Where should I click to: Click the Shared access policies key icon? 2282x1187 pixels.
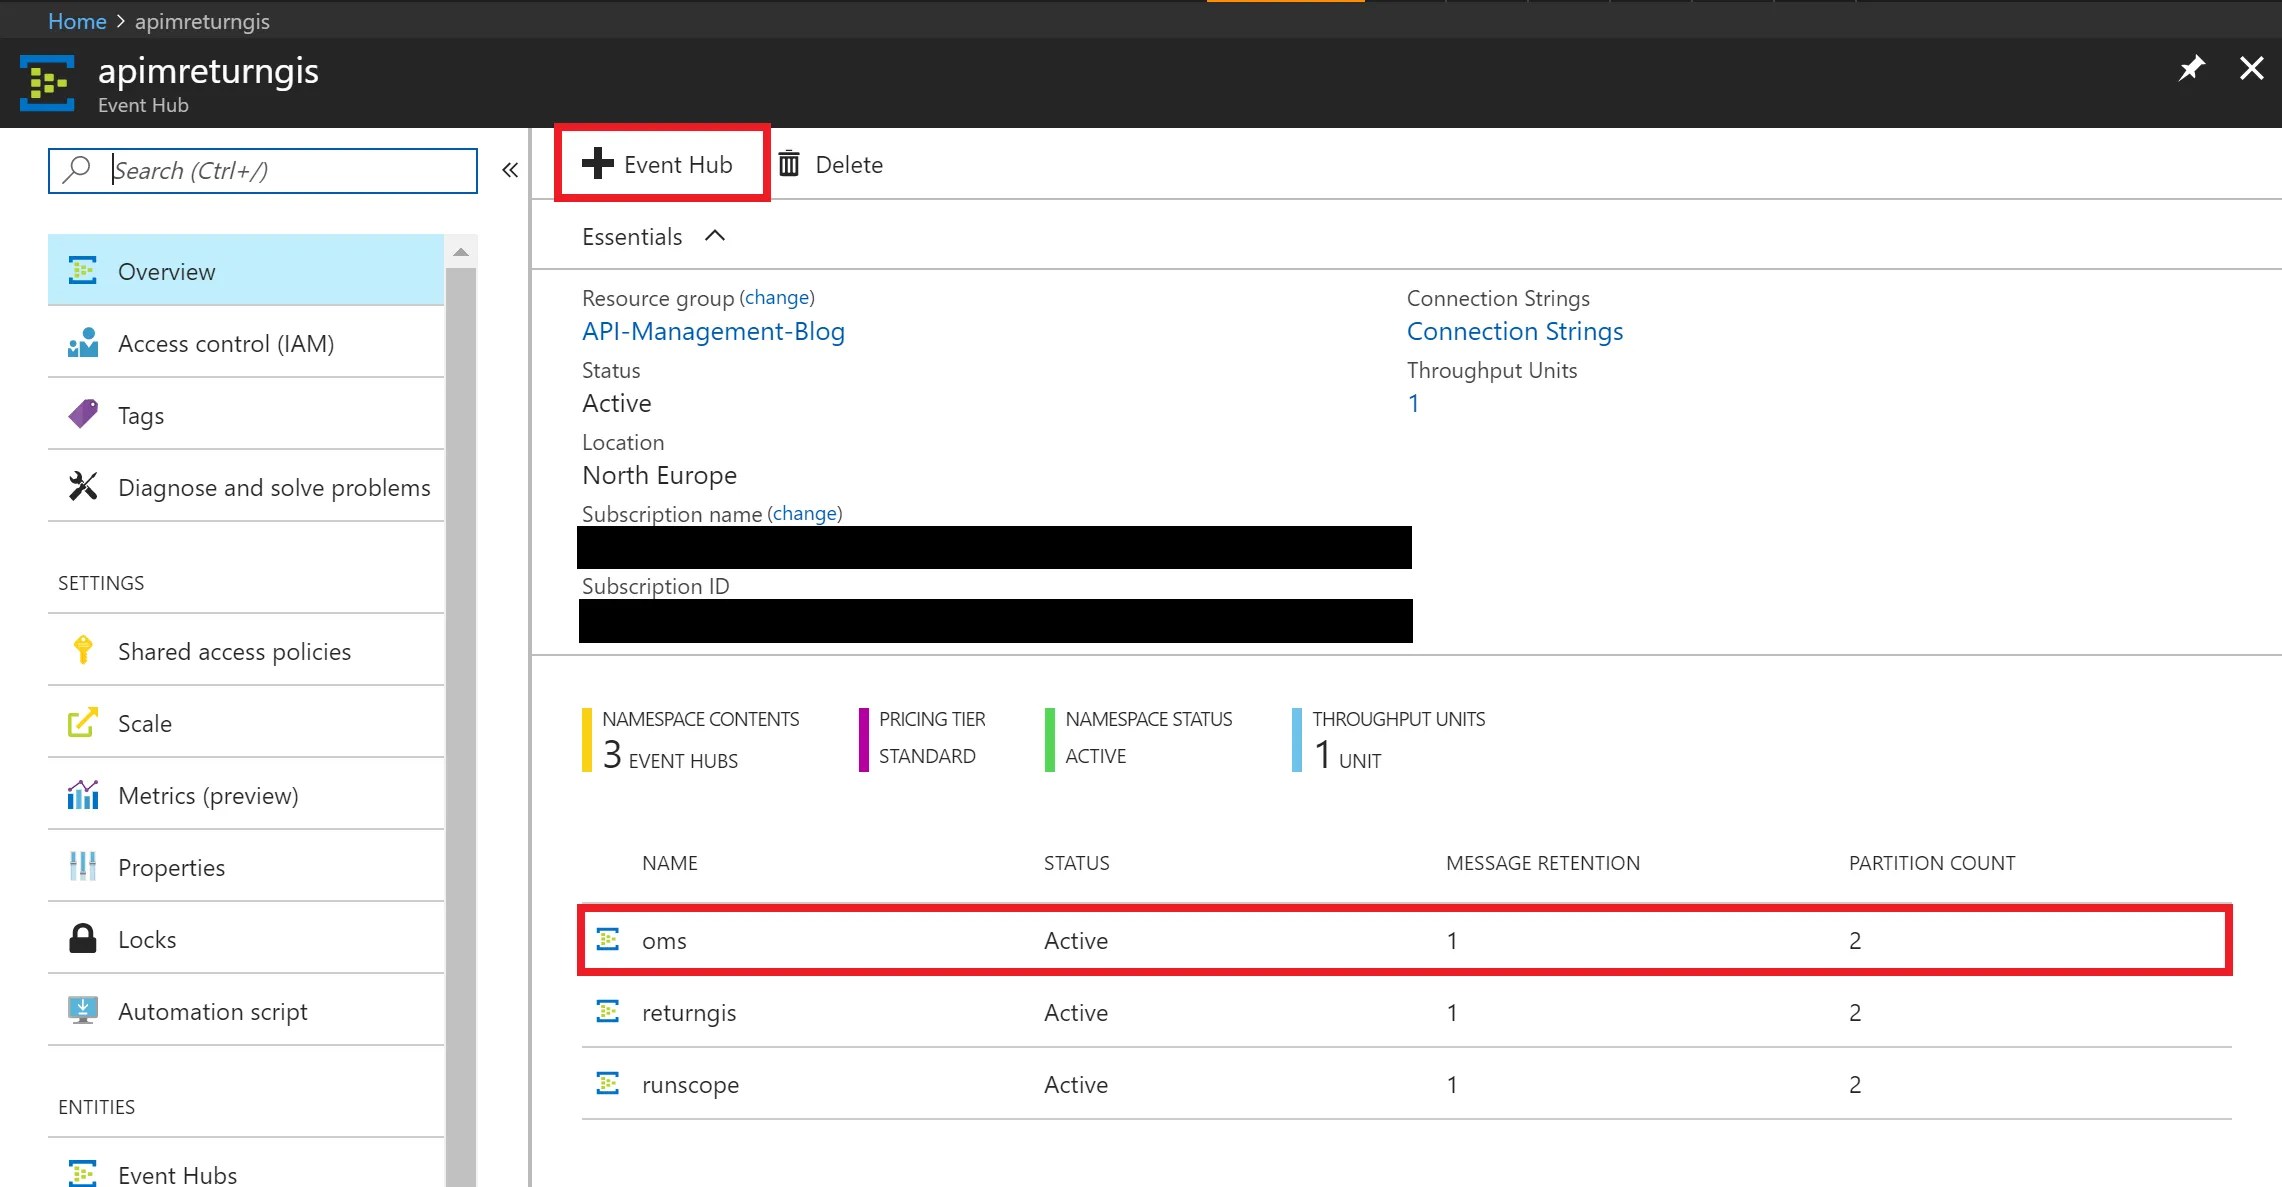pyautogui.click(x=83, y=650)
